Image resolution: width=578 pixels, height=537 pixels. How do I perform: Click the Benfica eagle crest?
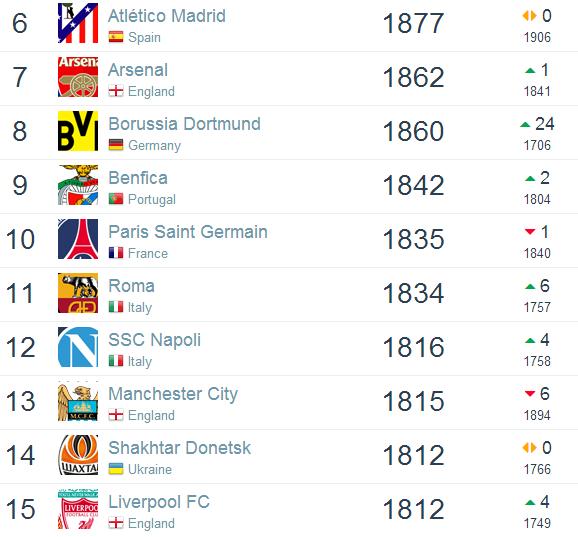(x=78, y=185)
